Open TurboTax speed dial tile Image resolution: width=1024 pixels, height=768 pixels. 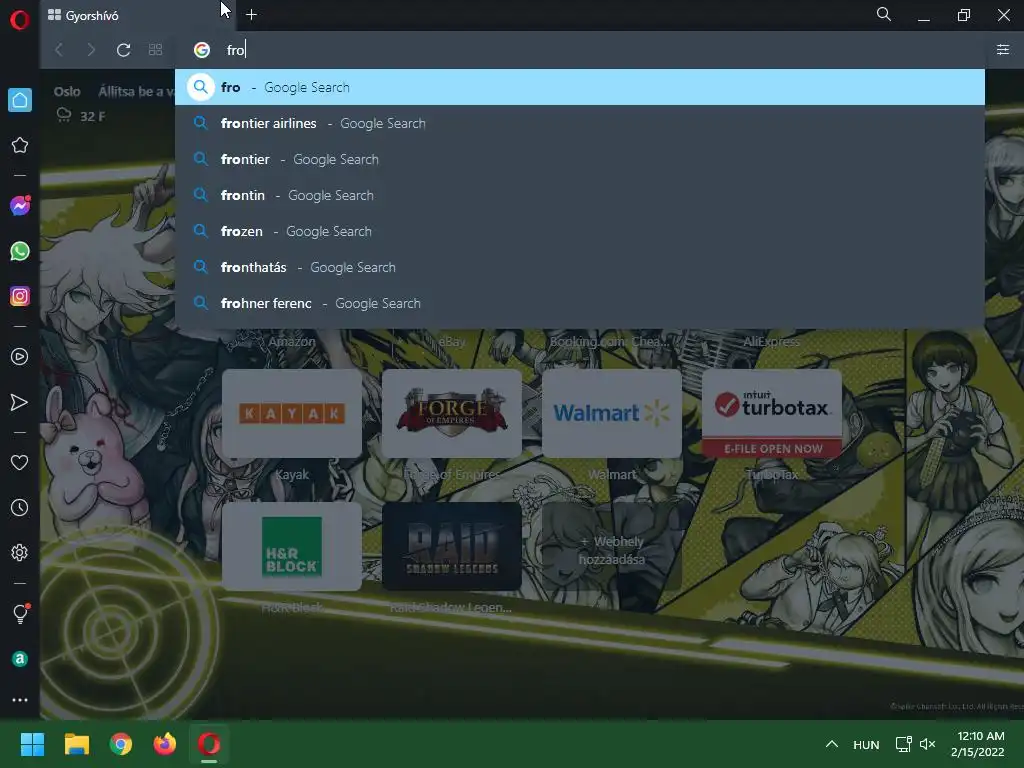(x=772, y=413)
